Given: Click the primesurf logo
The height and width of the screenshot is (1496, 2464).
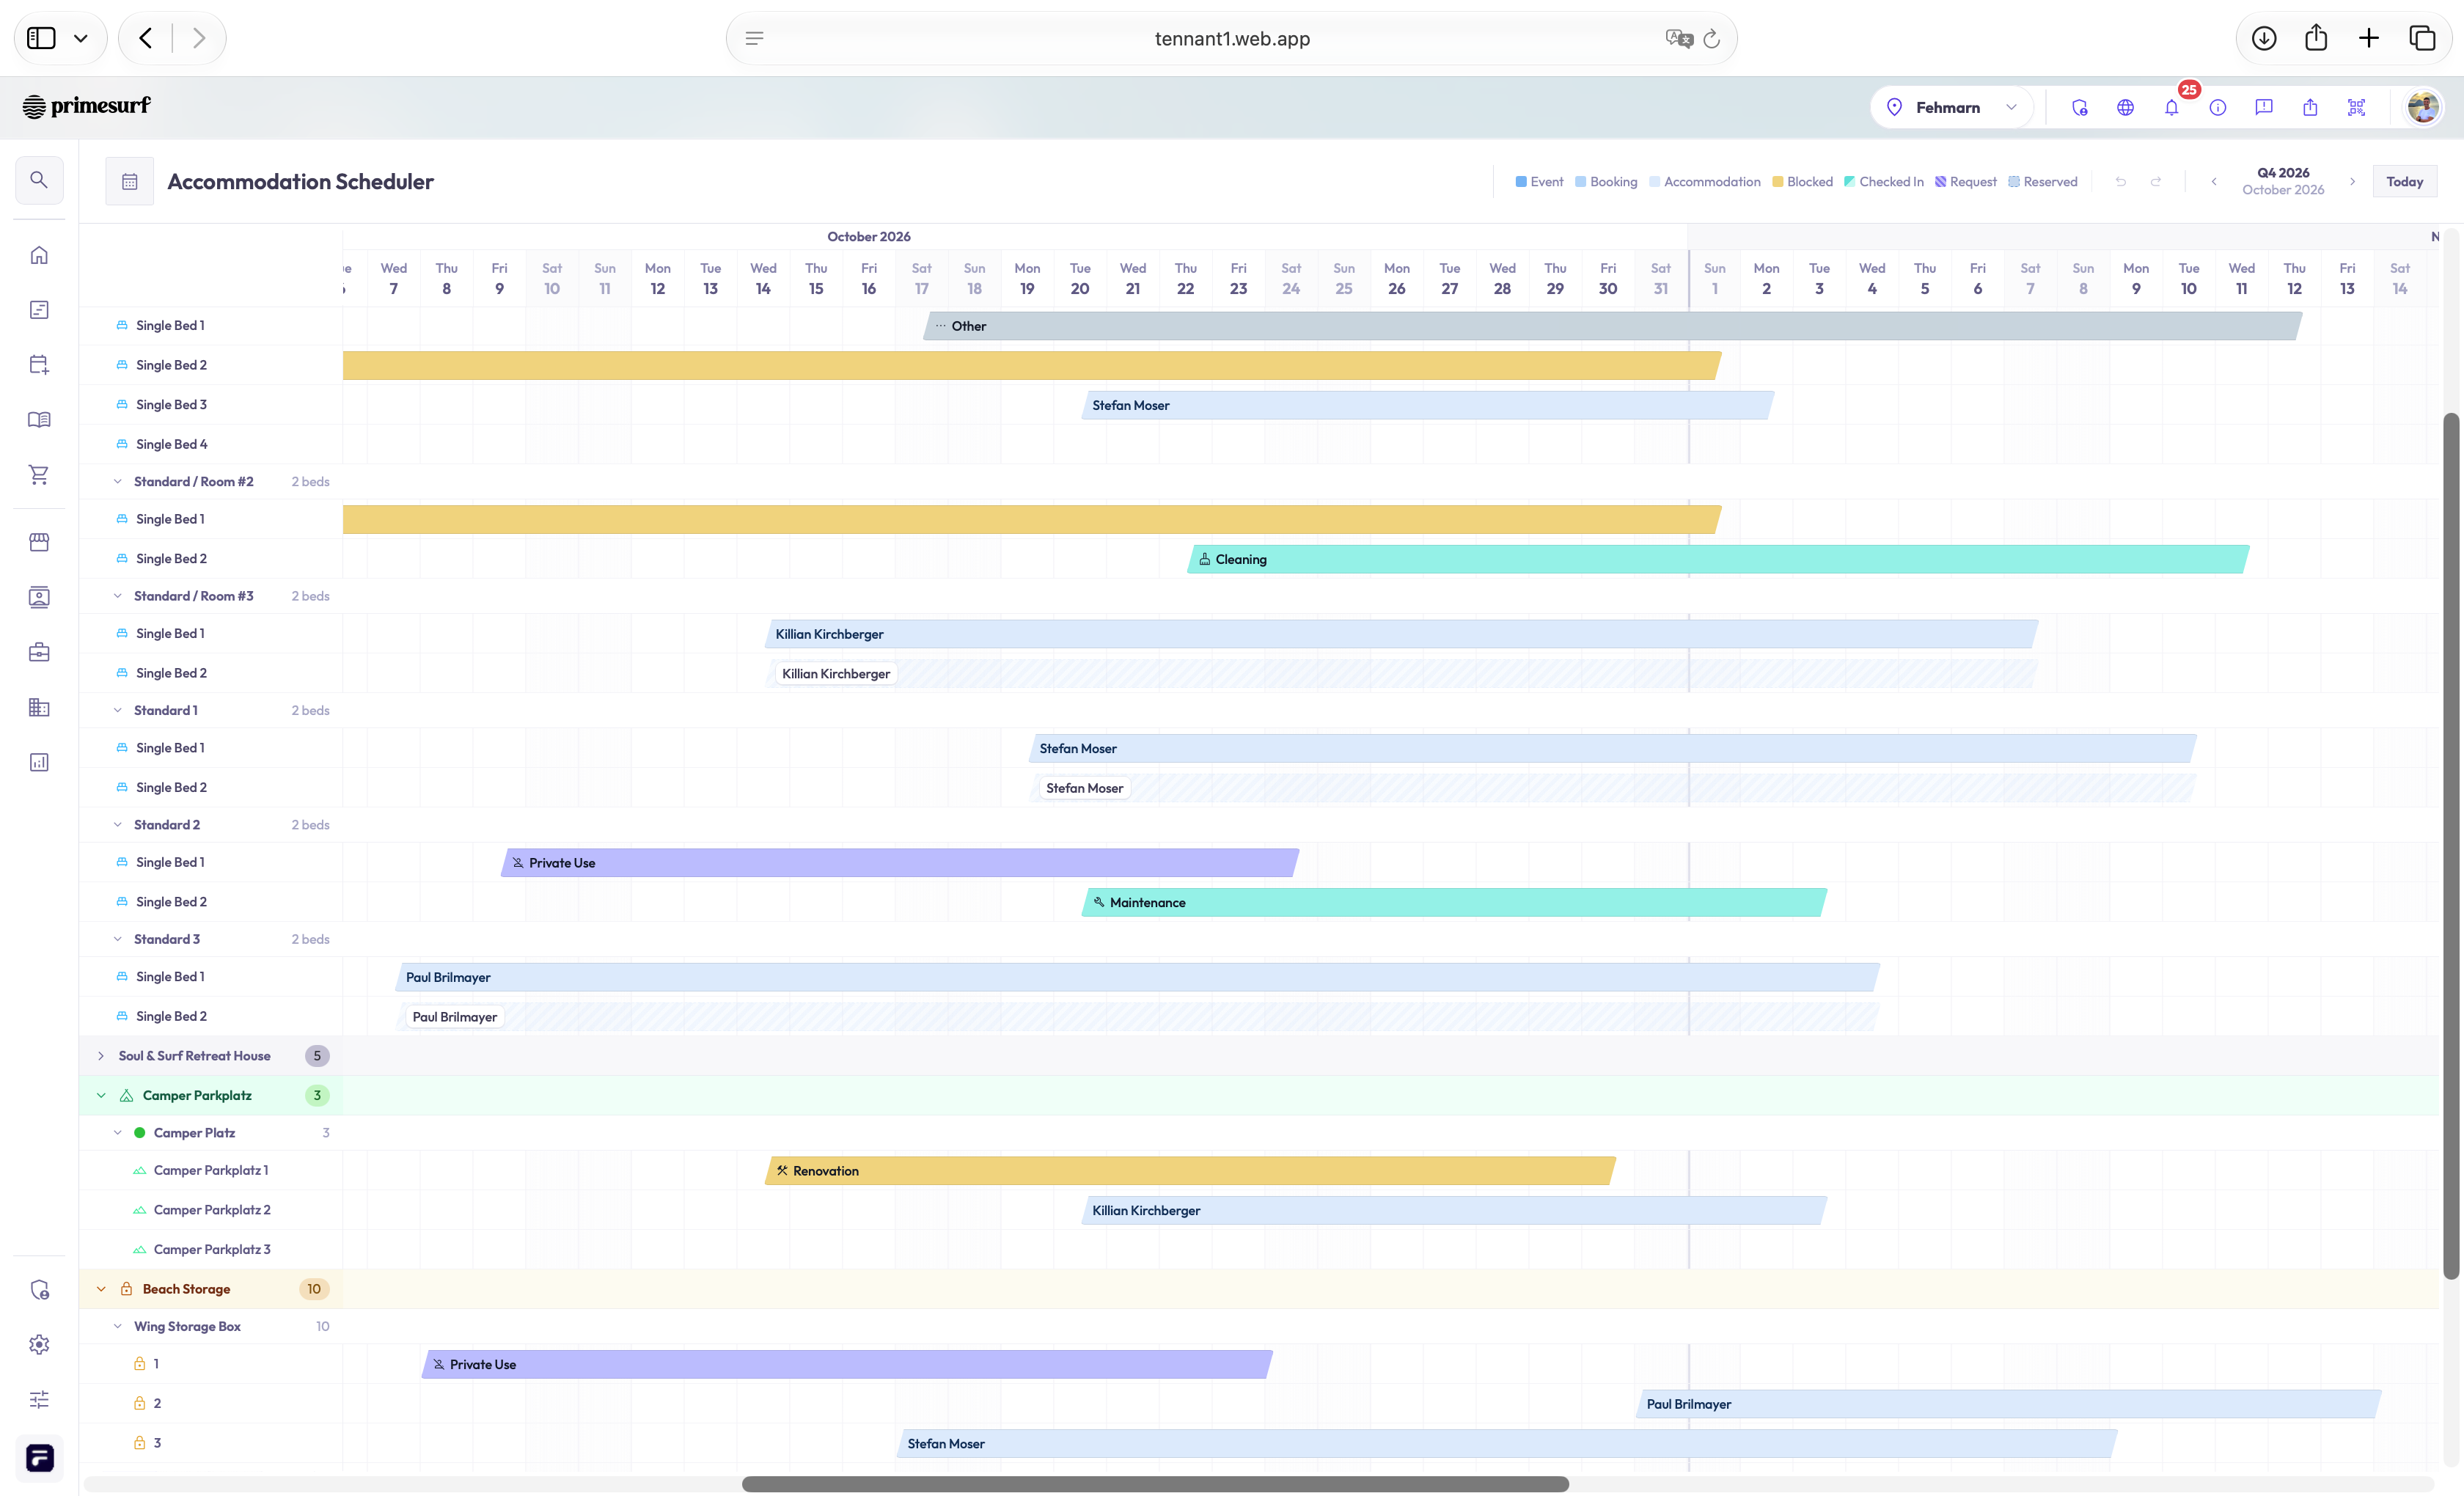Looking at the screenshot, I should [x=87, y=106].
